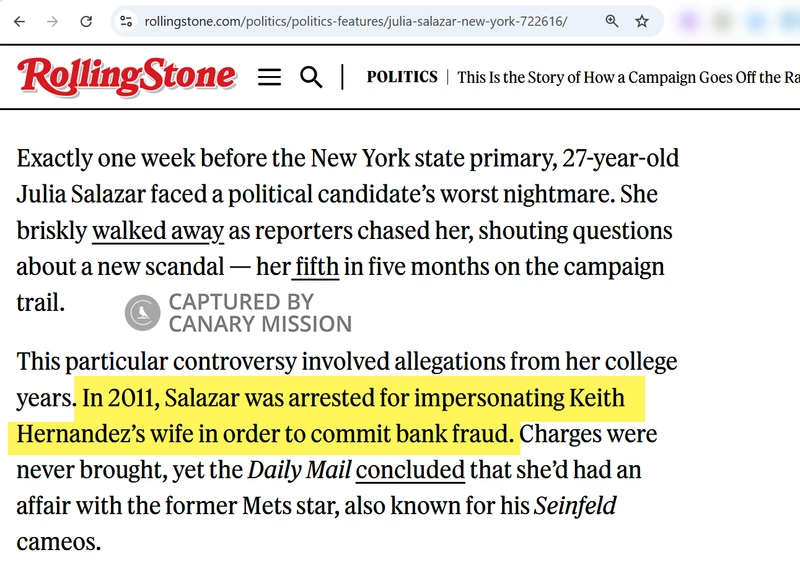Follow the "walked away" link
Screen dimensions: 800x574
[158, 231]
